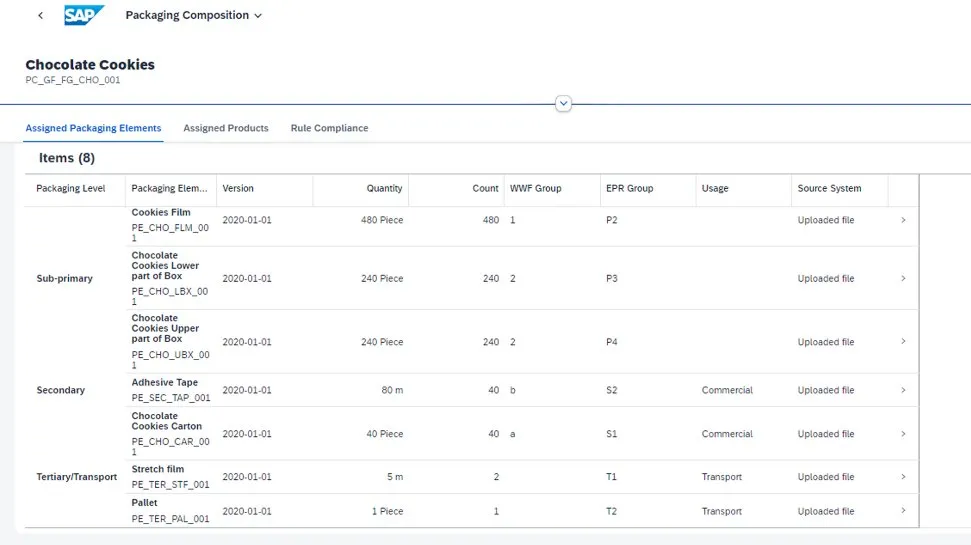Click the SAP logo

point(84,15)
